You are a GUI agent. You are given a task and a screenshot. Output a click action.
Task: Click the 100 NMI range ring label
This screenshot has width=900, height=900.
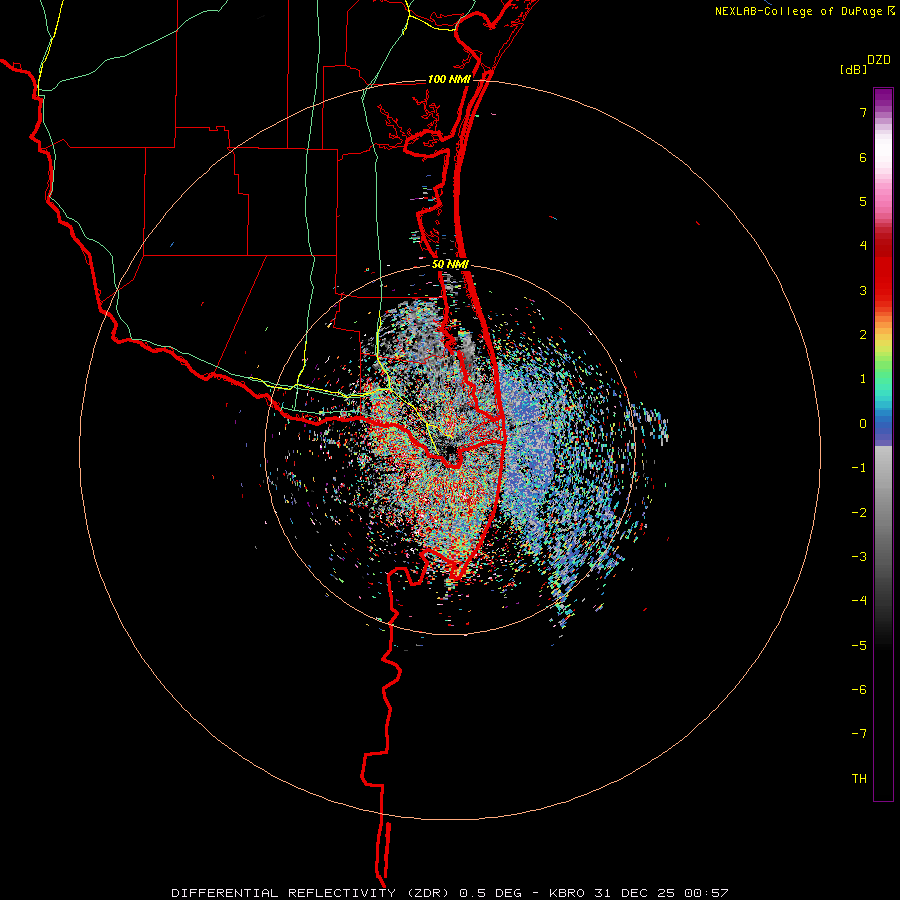[449, 79]
